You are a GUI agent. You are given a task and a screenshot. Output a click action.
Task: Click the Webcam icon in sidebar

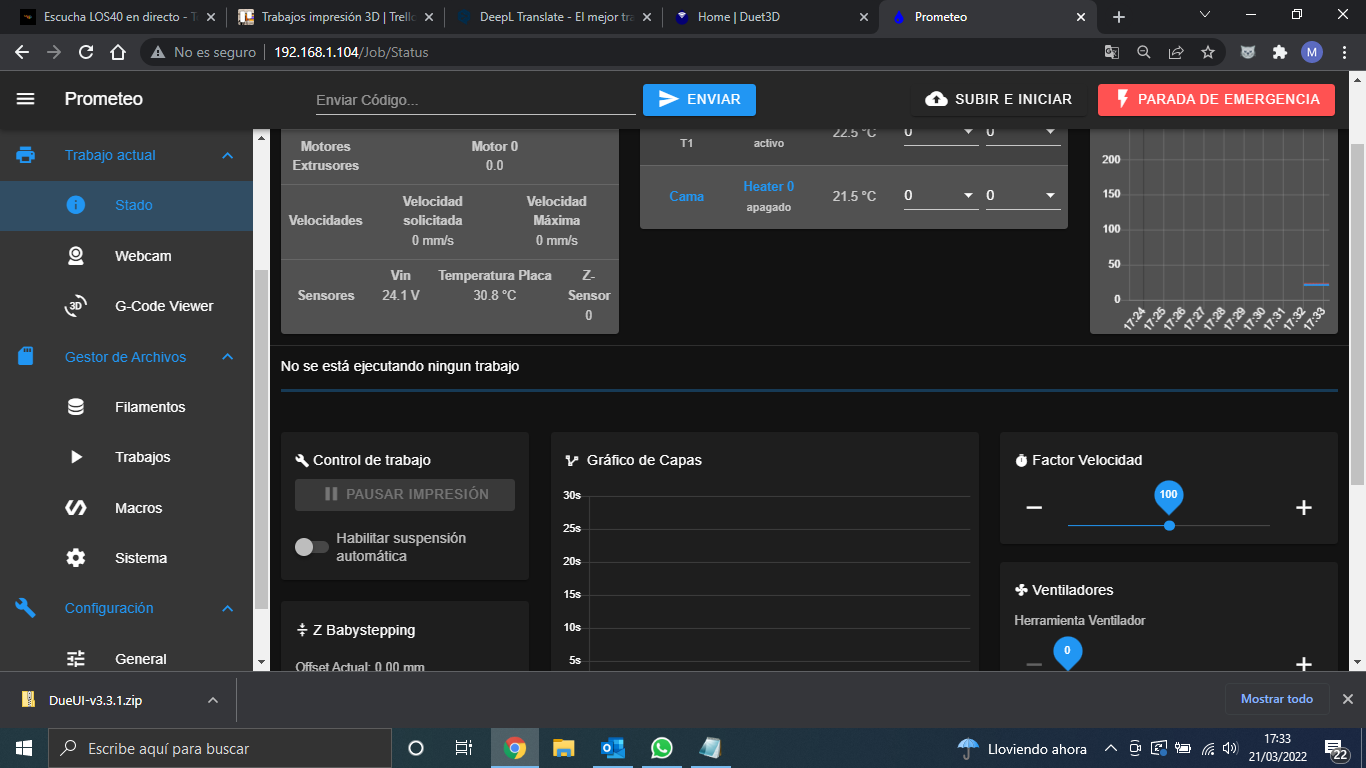point(76,256)
